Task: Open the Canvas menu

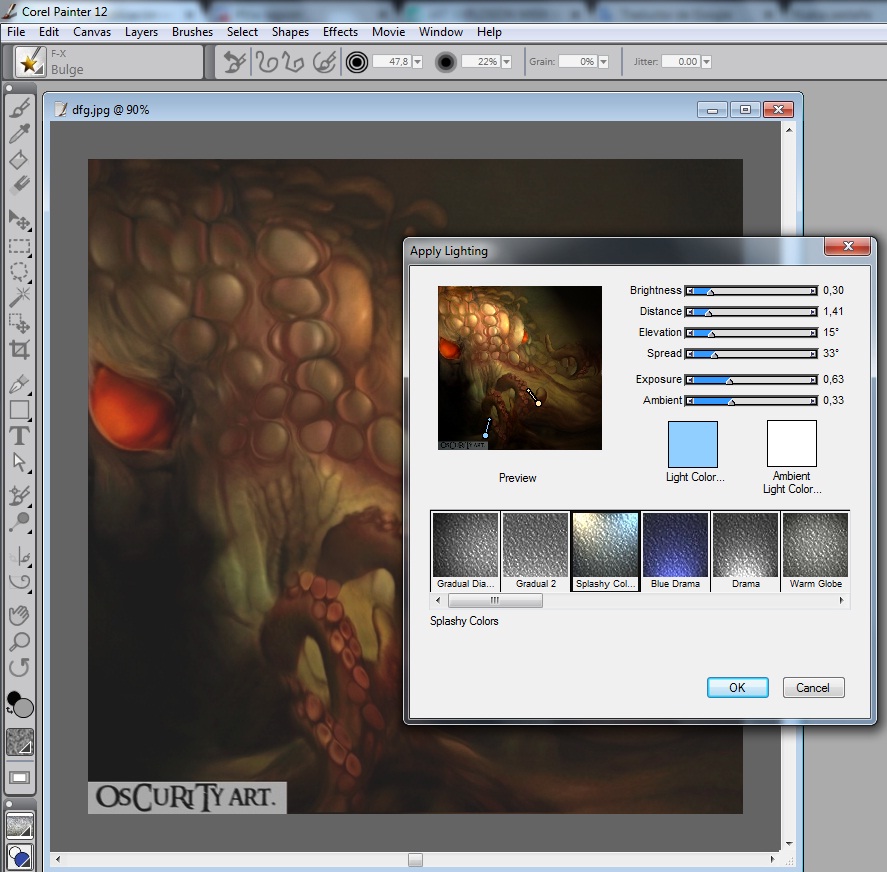Action: click(x=92, y=32)
